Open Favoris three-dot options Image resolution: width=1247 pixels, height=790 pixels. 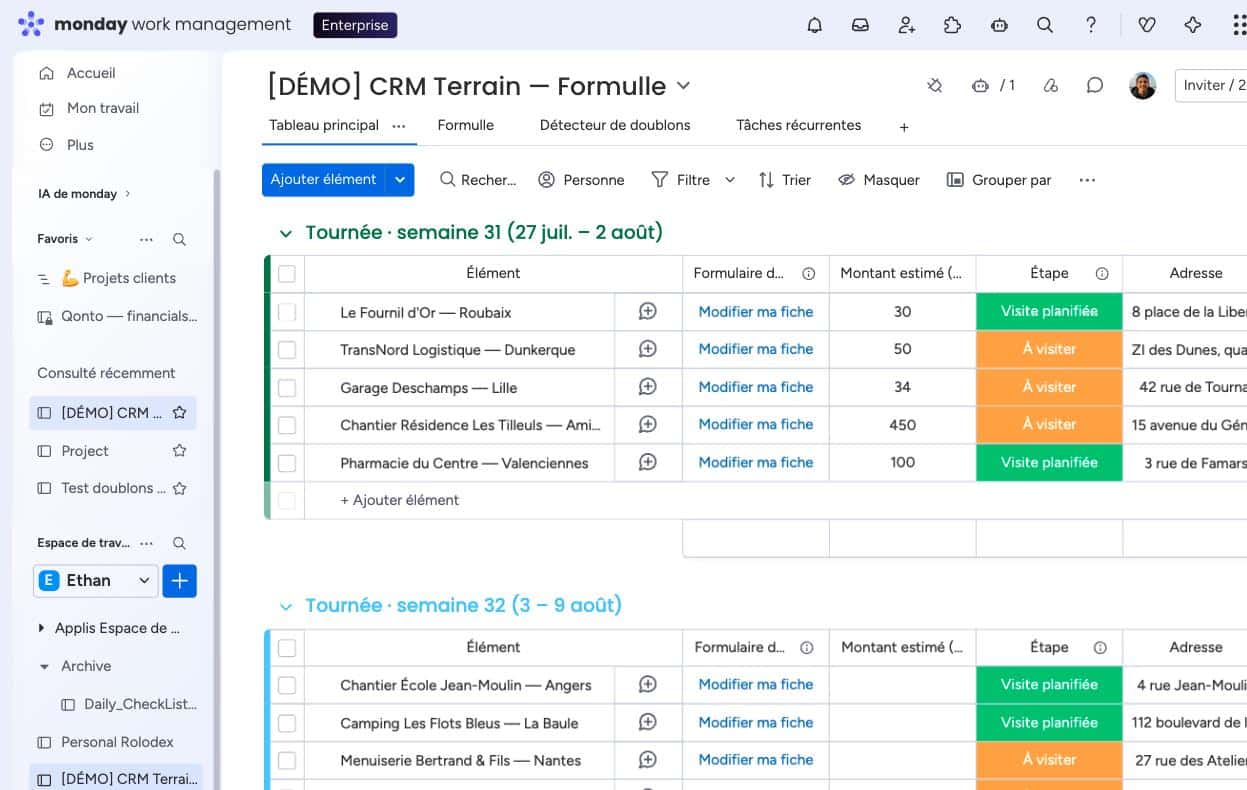click(x=147, y=239)
